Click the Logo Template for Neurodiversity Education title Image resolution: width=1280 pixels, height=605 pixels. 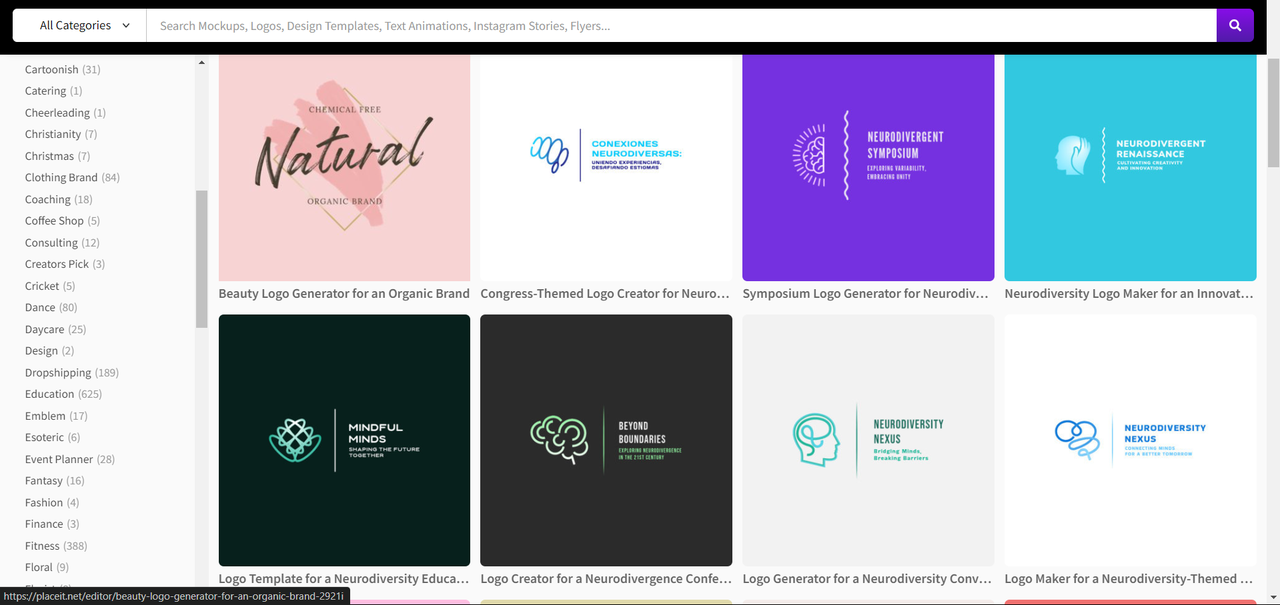pyautogui.click(x=344, y=579)
